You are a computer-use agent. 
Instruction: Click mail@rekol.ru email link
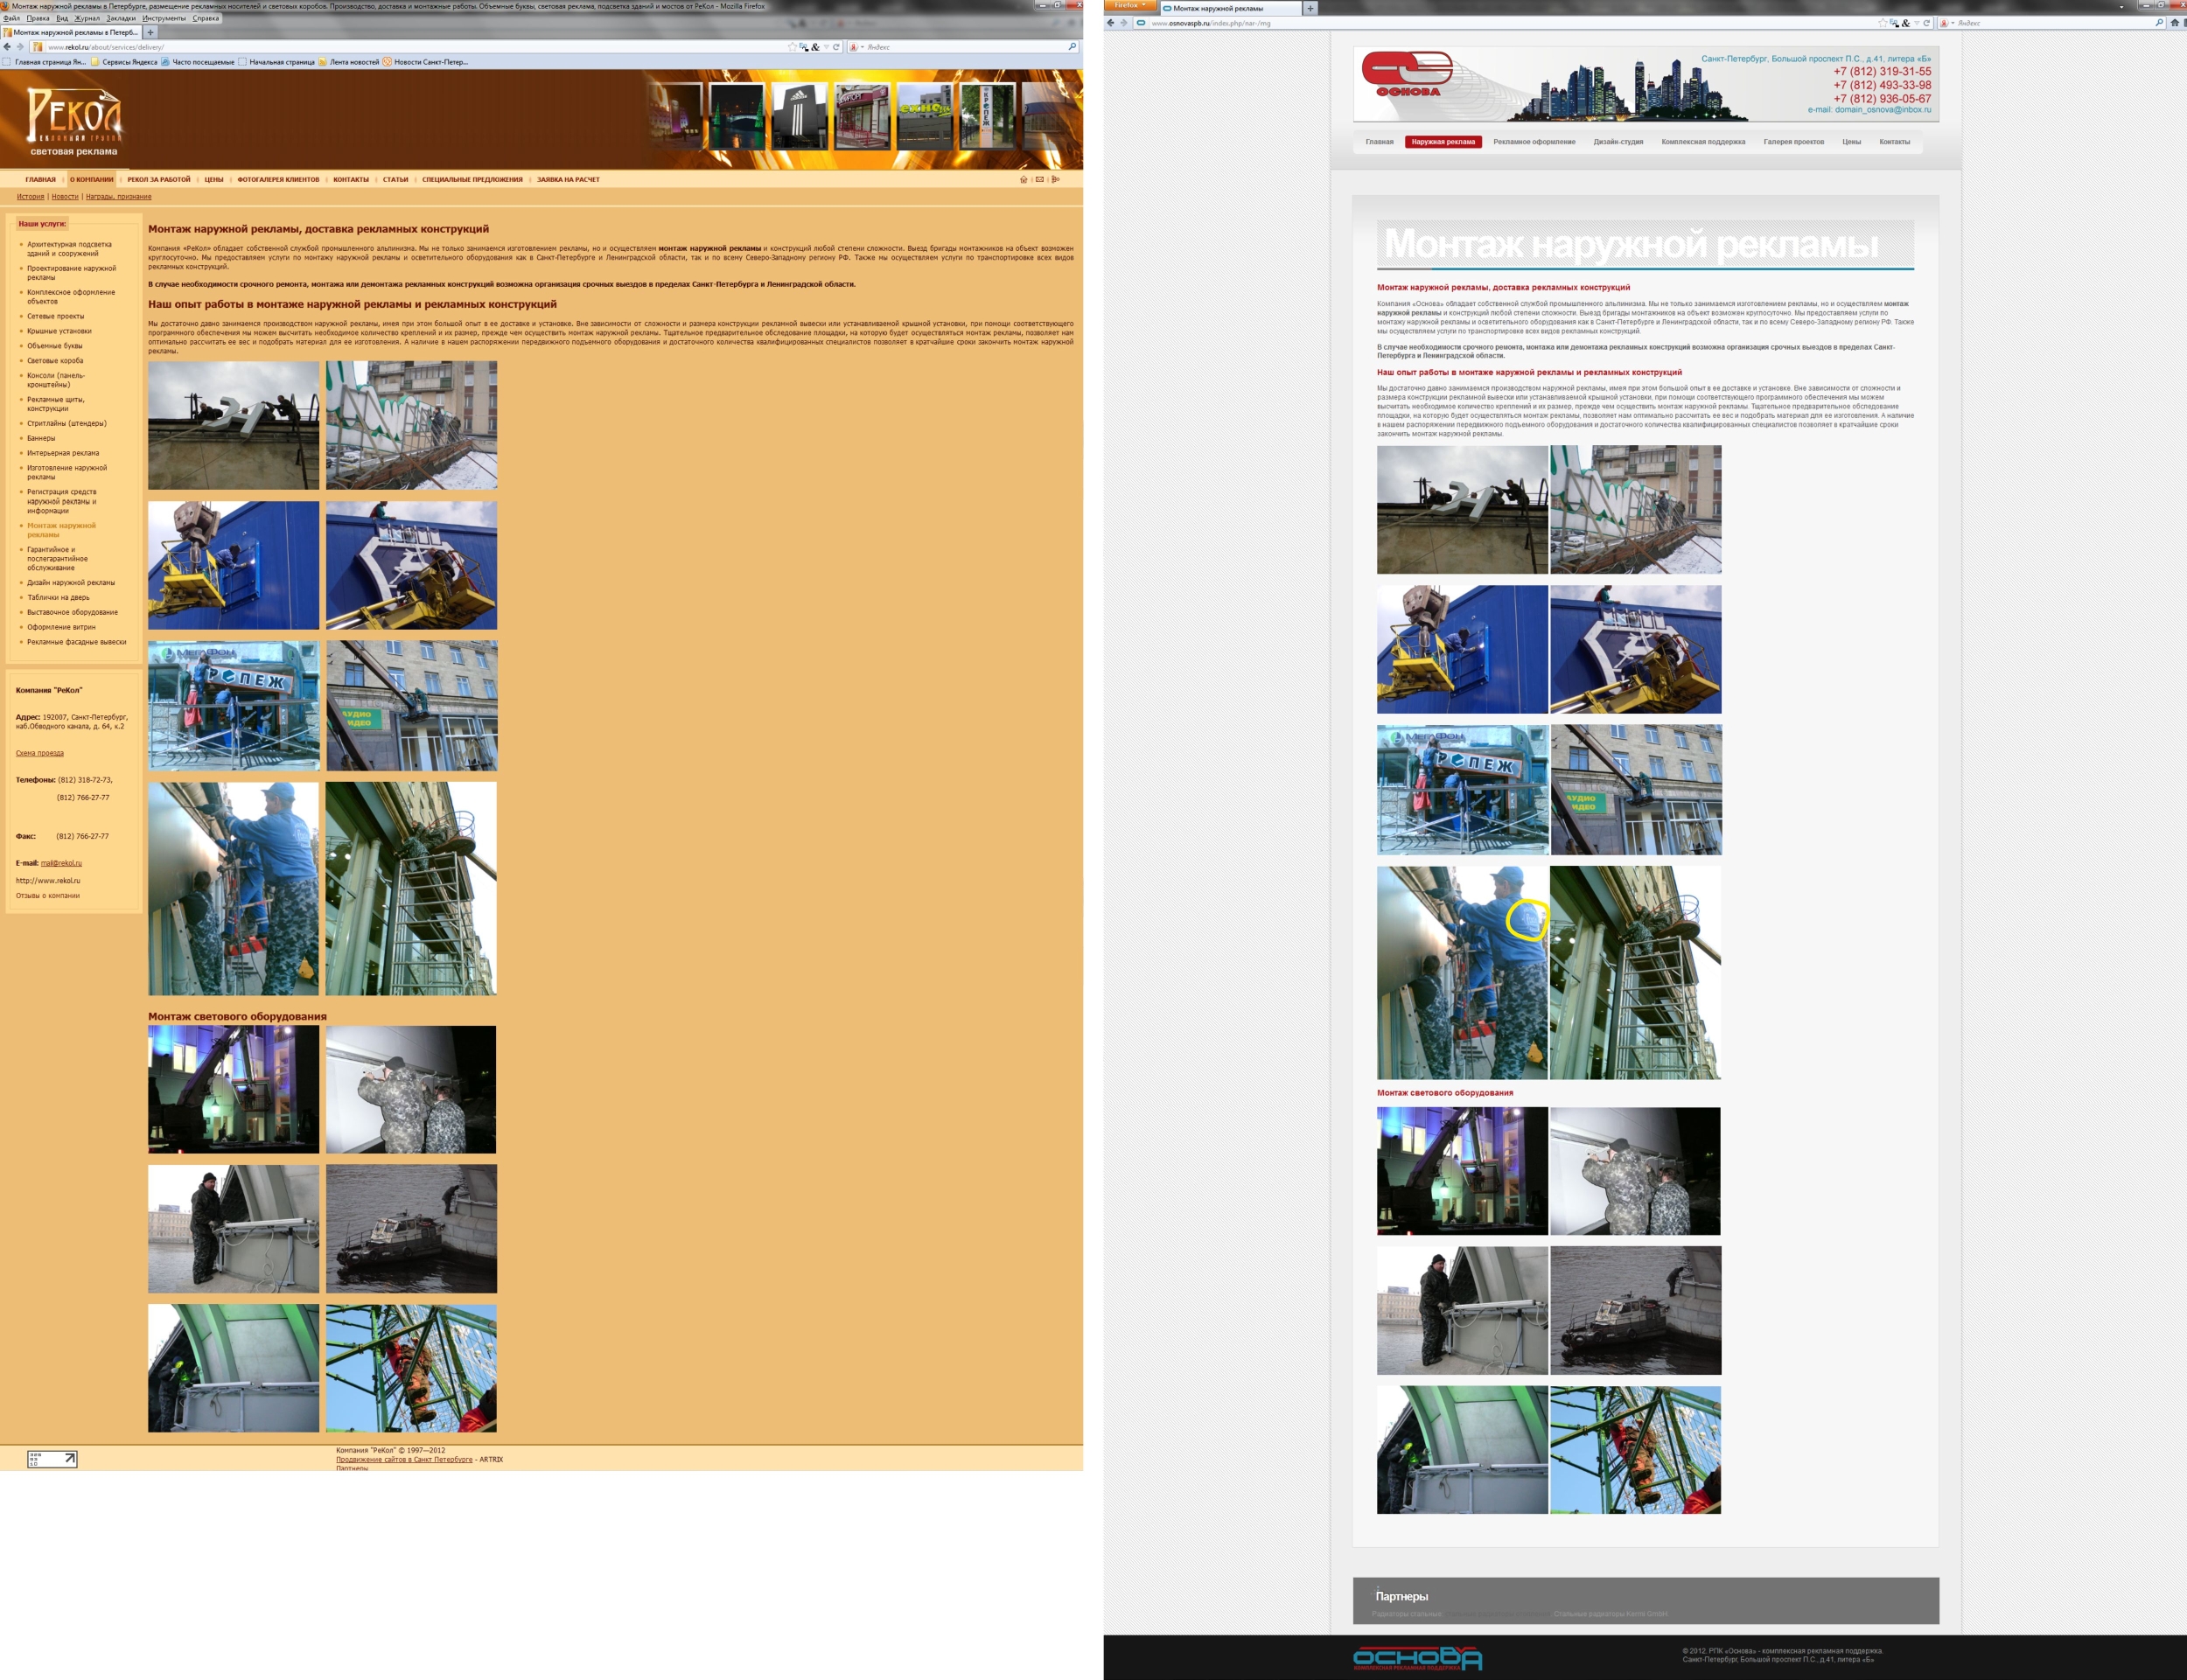(61, 863)
